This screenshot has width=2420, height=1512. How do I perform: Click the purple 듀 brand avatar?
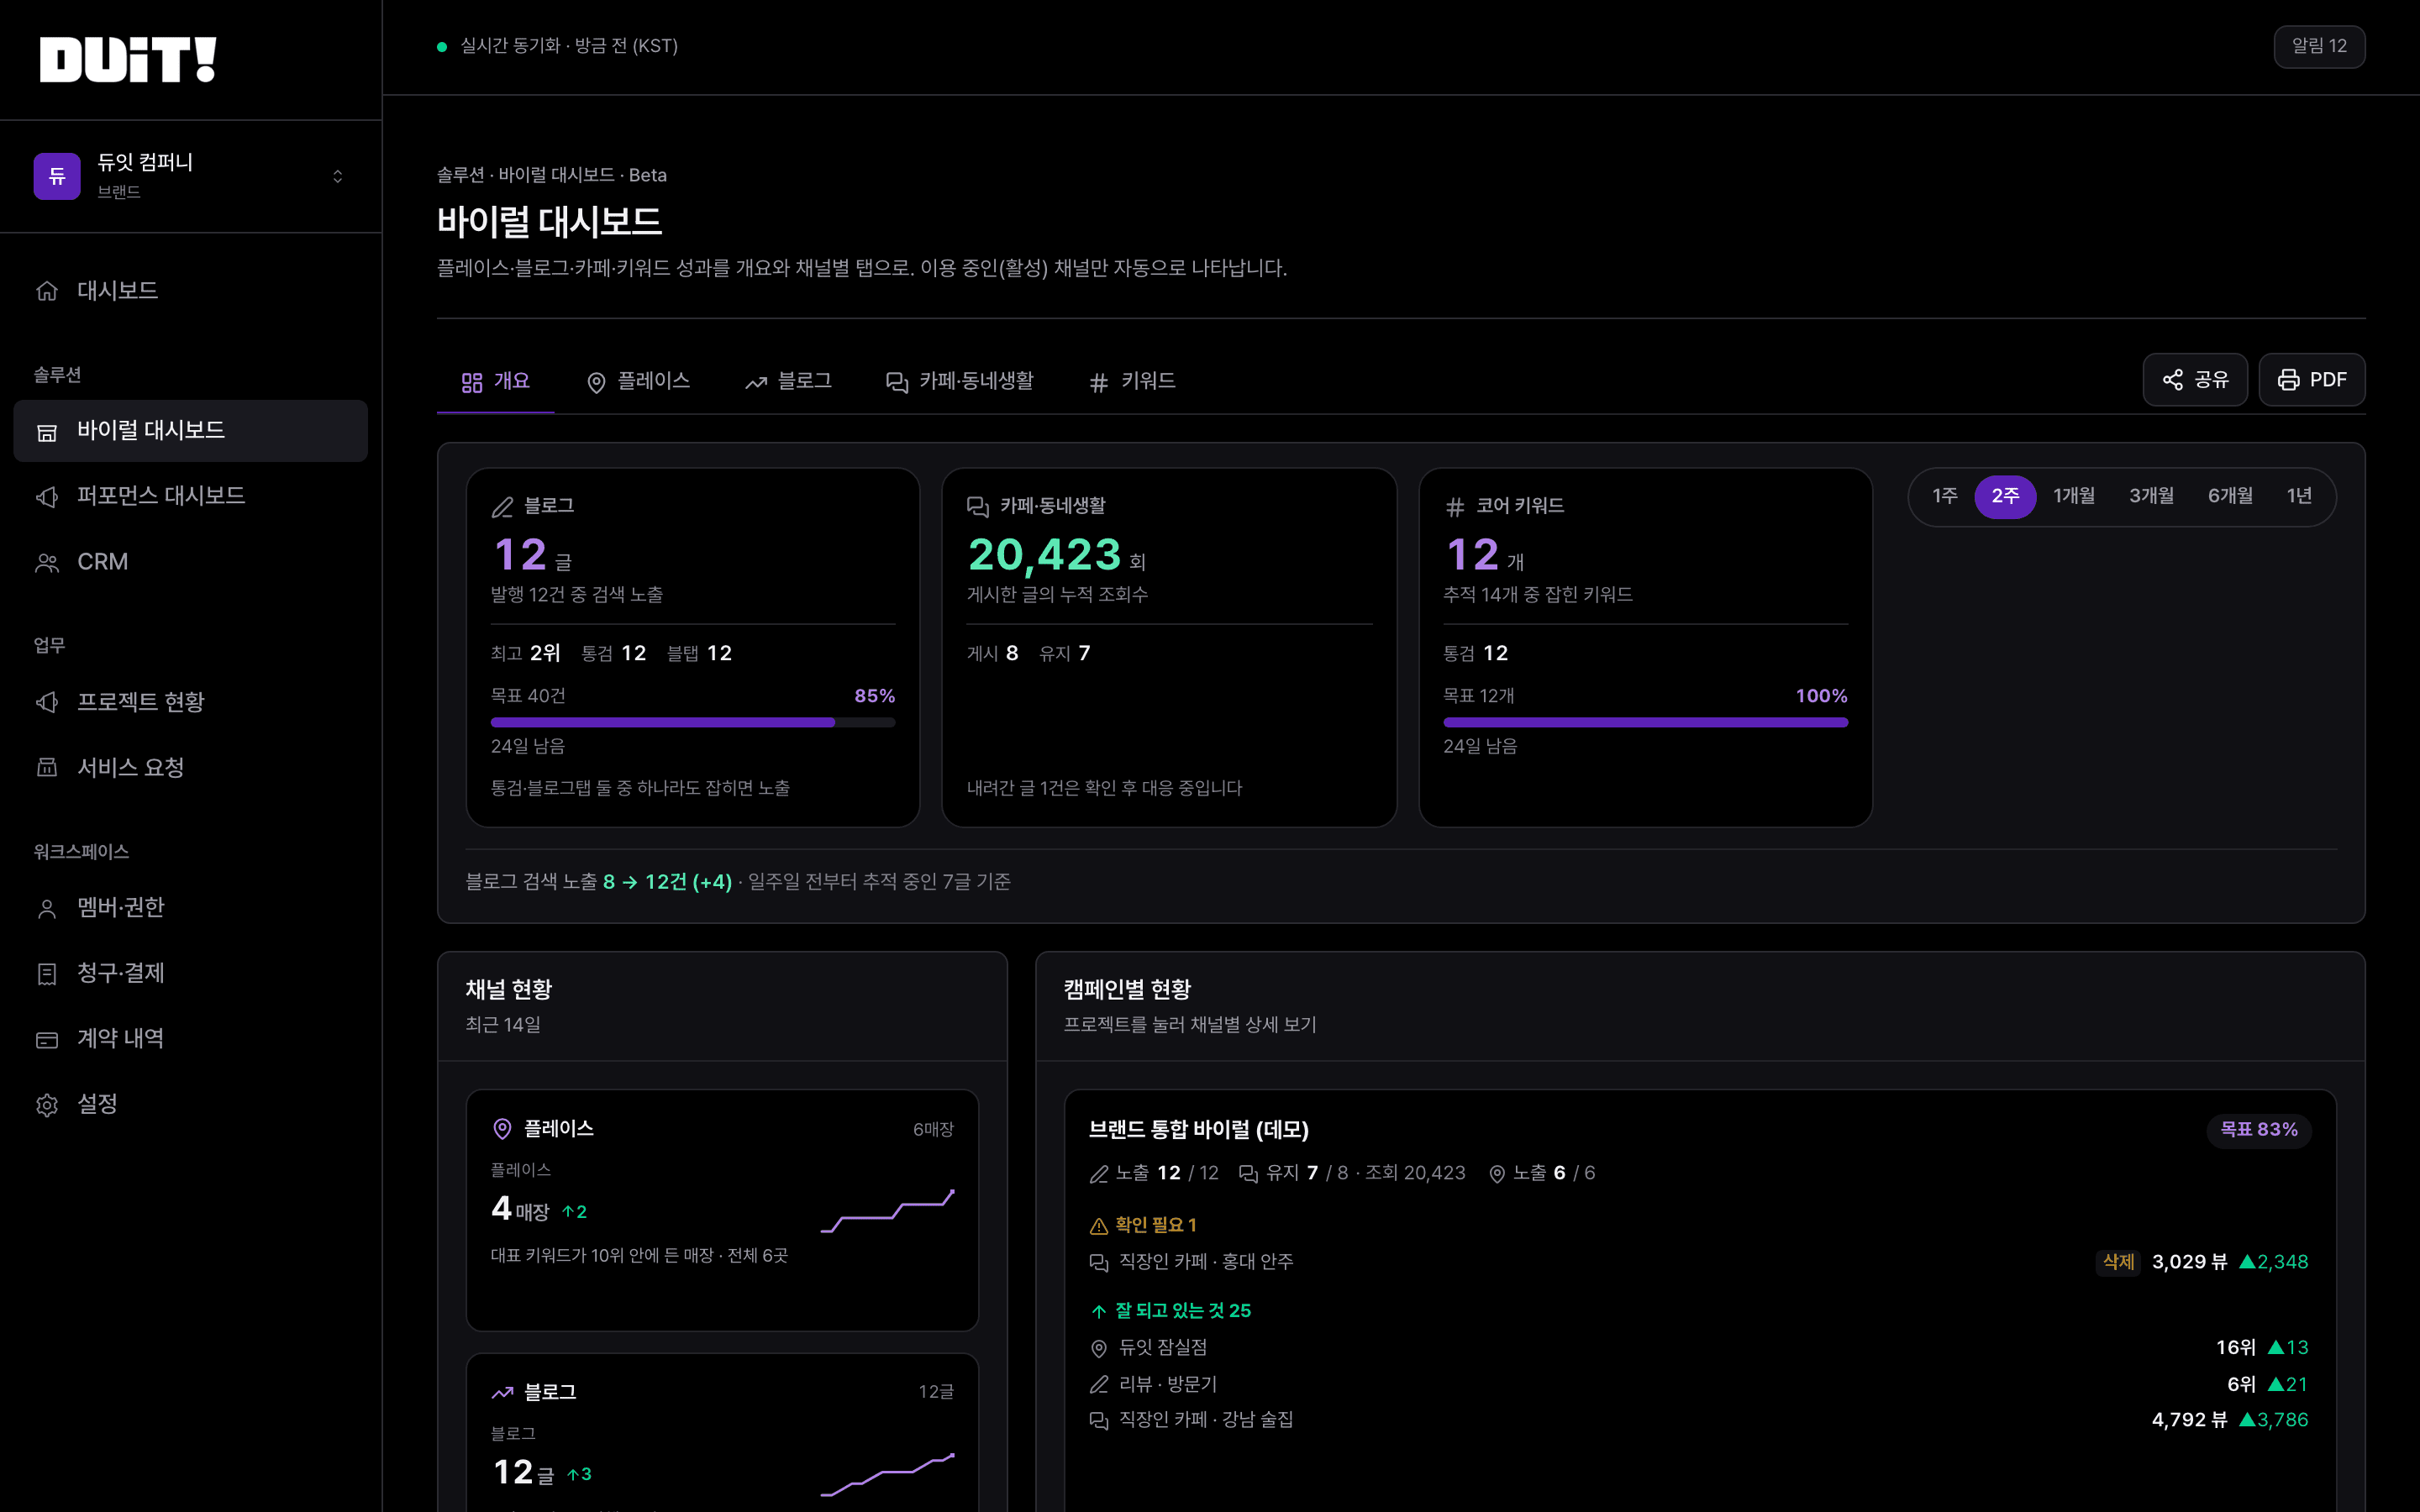[x=57, y=176]
